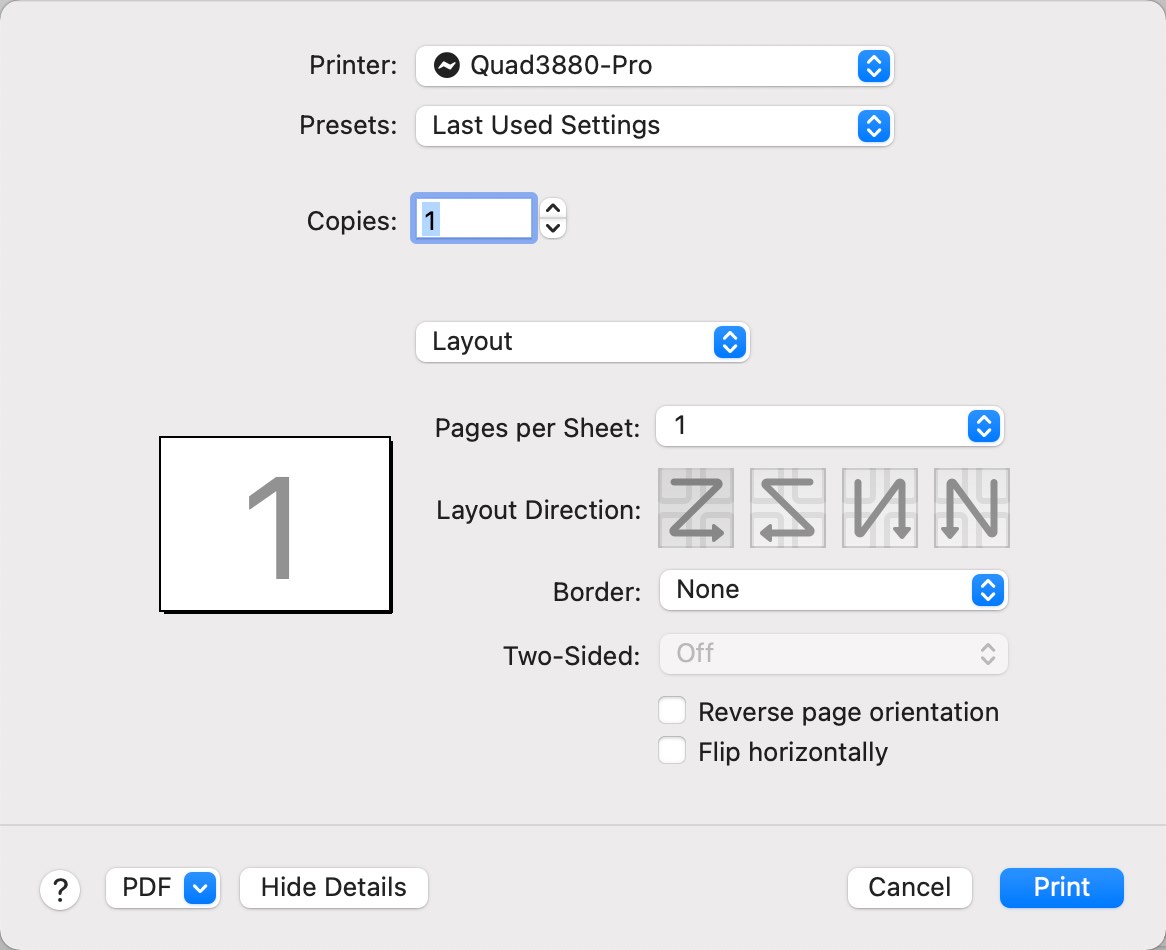Screen dimensions: 1166x950
Task: Click the copies increment up arrow
Action: pos(553,209)
